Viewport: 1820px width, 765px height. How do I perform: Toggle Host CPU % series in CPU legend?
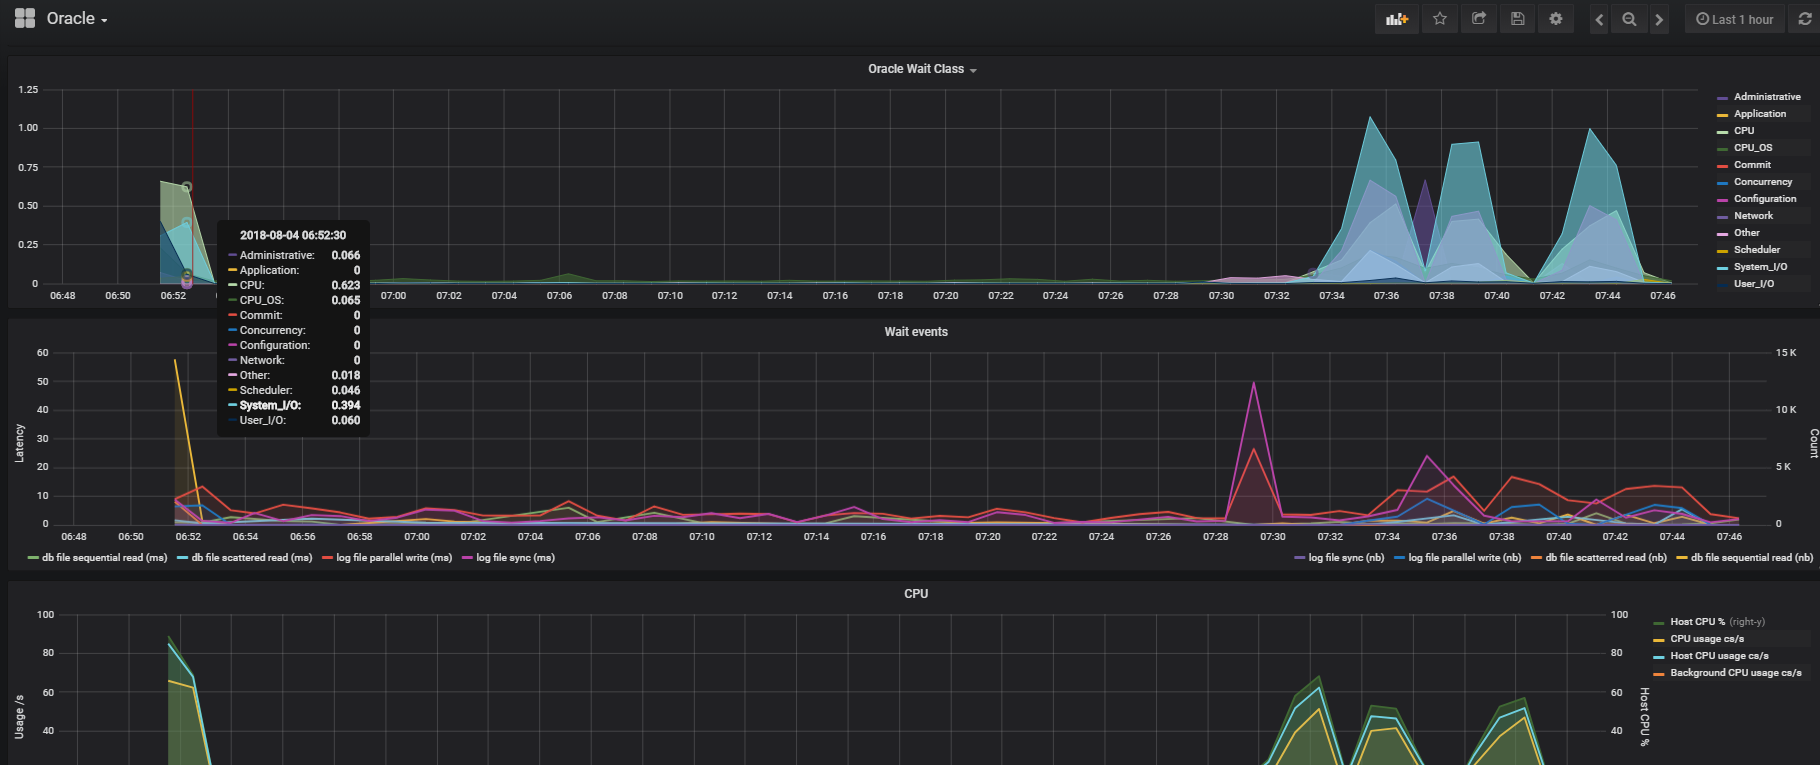coord(1697,622)
